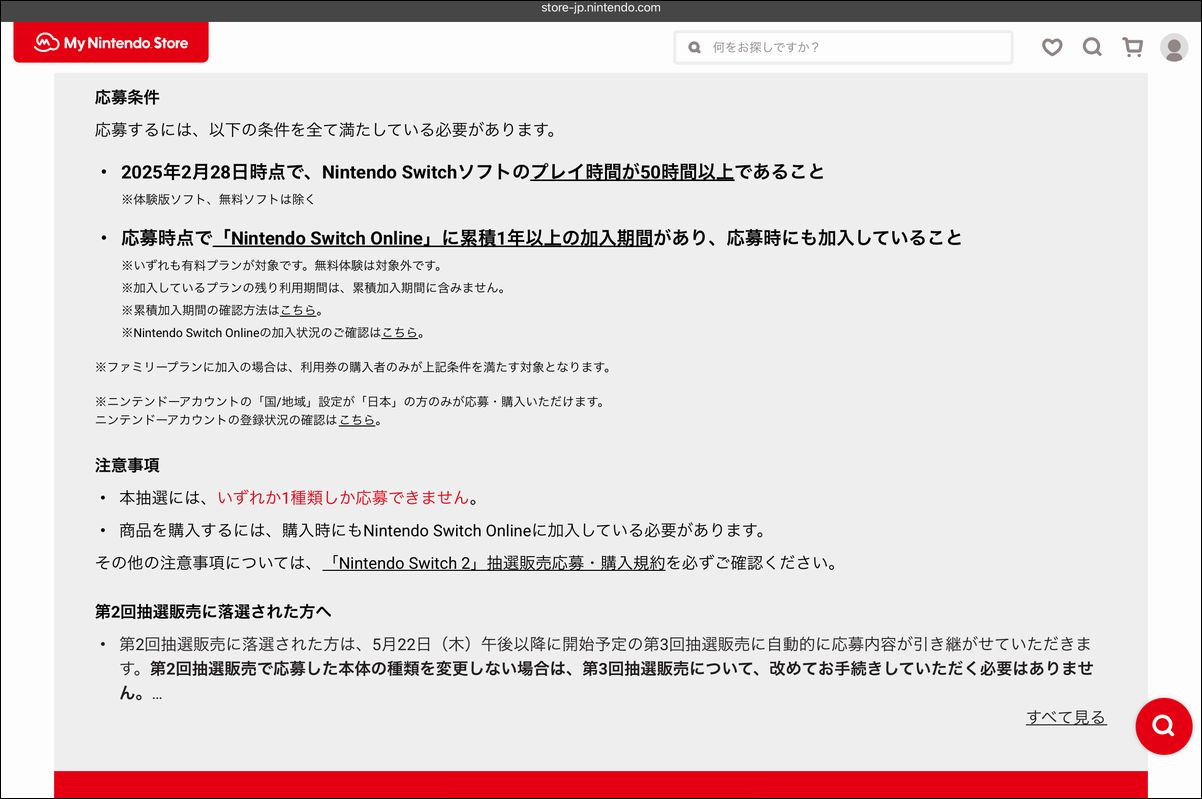Open the user account avatar
This screenshot has height=799, width=1202.
click(1174, 47)
